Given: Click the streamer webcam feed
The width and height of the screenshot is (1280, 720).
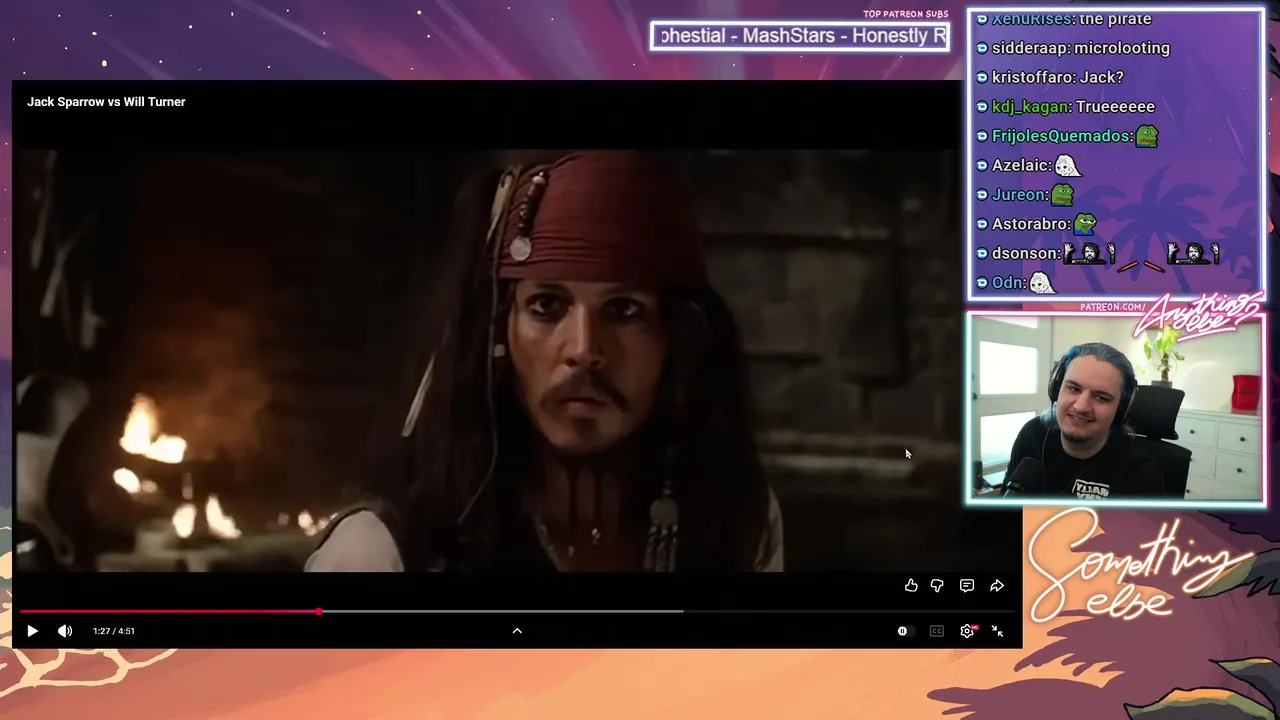Looking at the screenshot, I should (1116, 408).
